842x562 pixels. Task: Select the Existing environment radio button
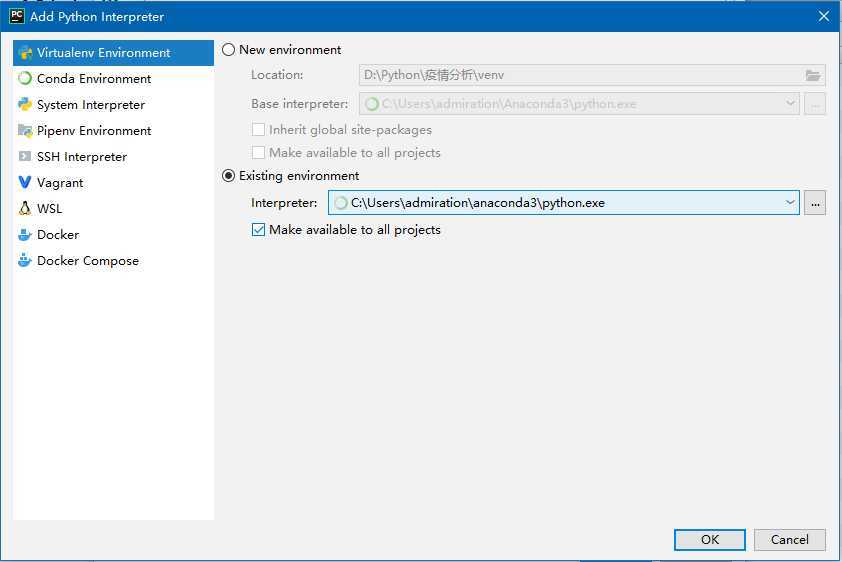(x=228, y=176)
